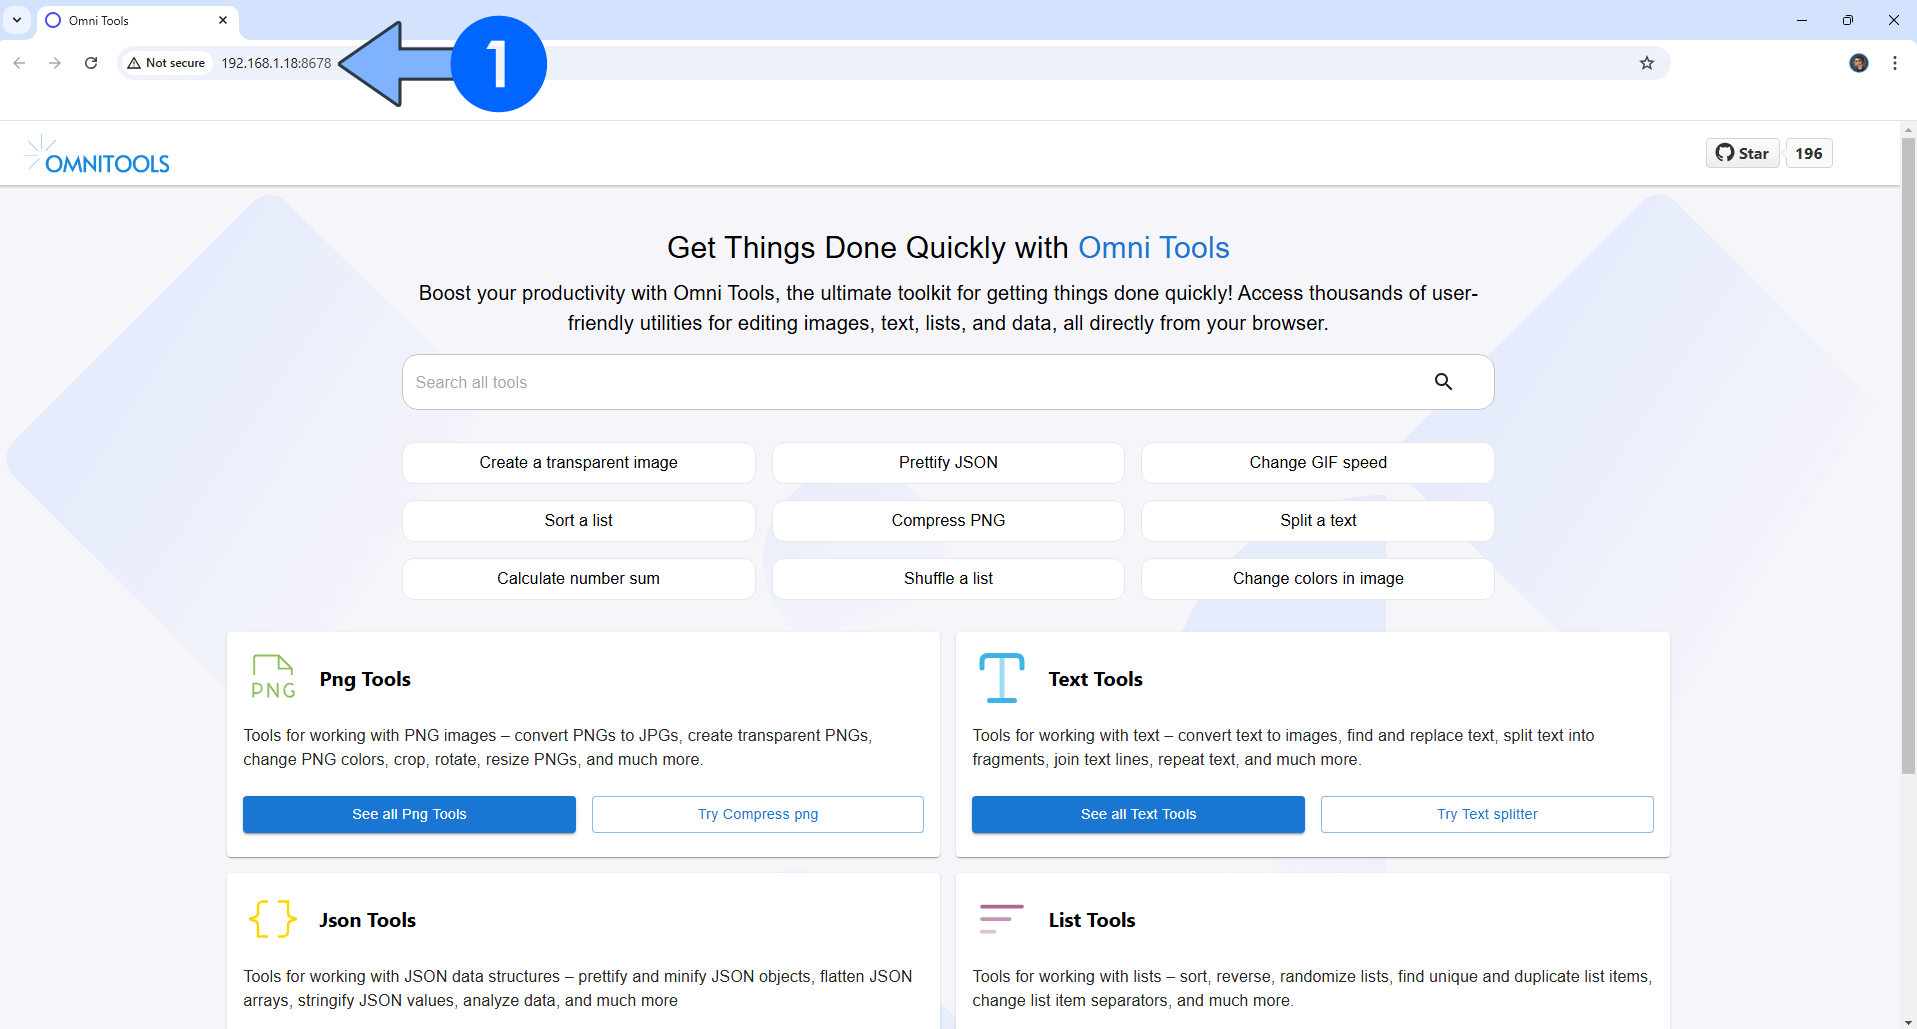Open the Shuffle a list tool
Screen dimensions: 1917x1029
(x=948, y=579)
